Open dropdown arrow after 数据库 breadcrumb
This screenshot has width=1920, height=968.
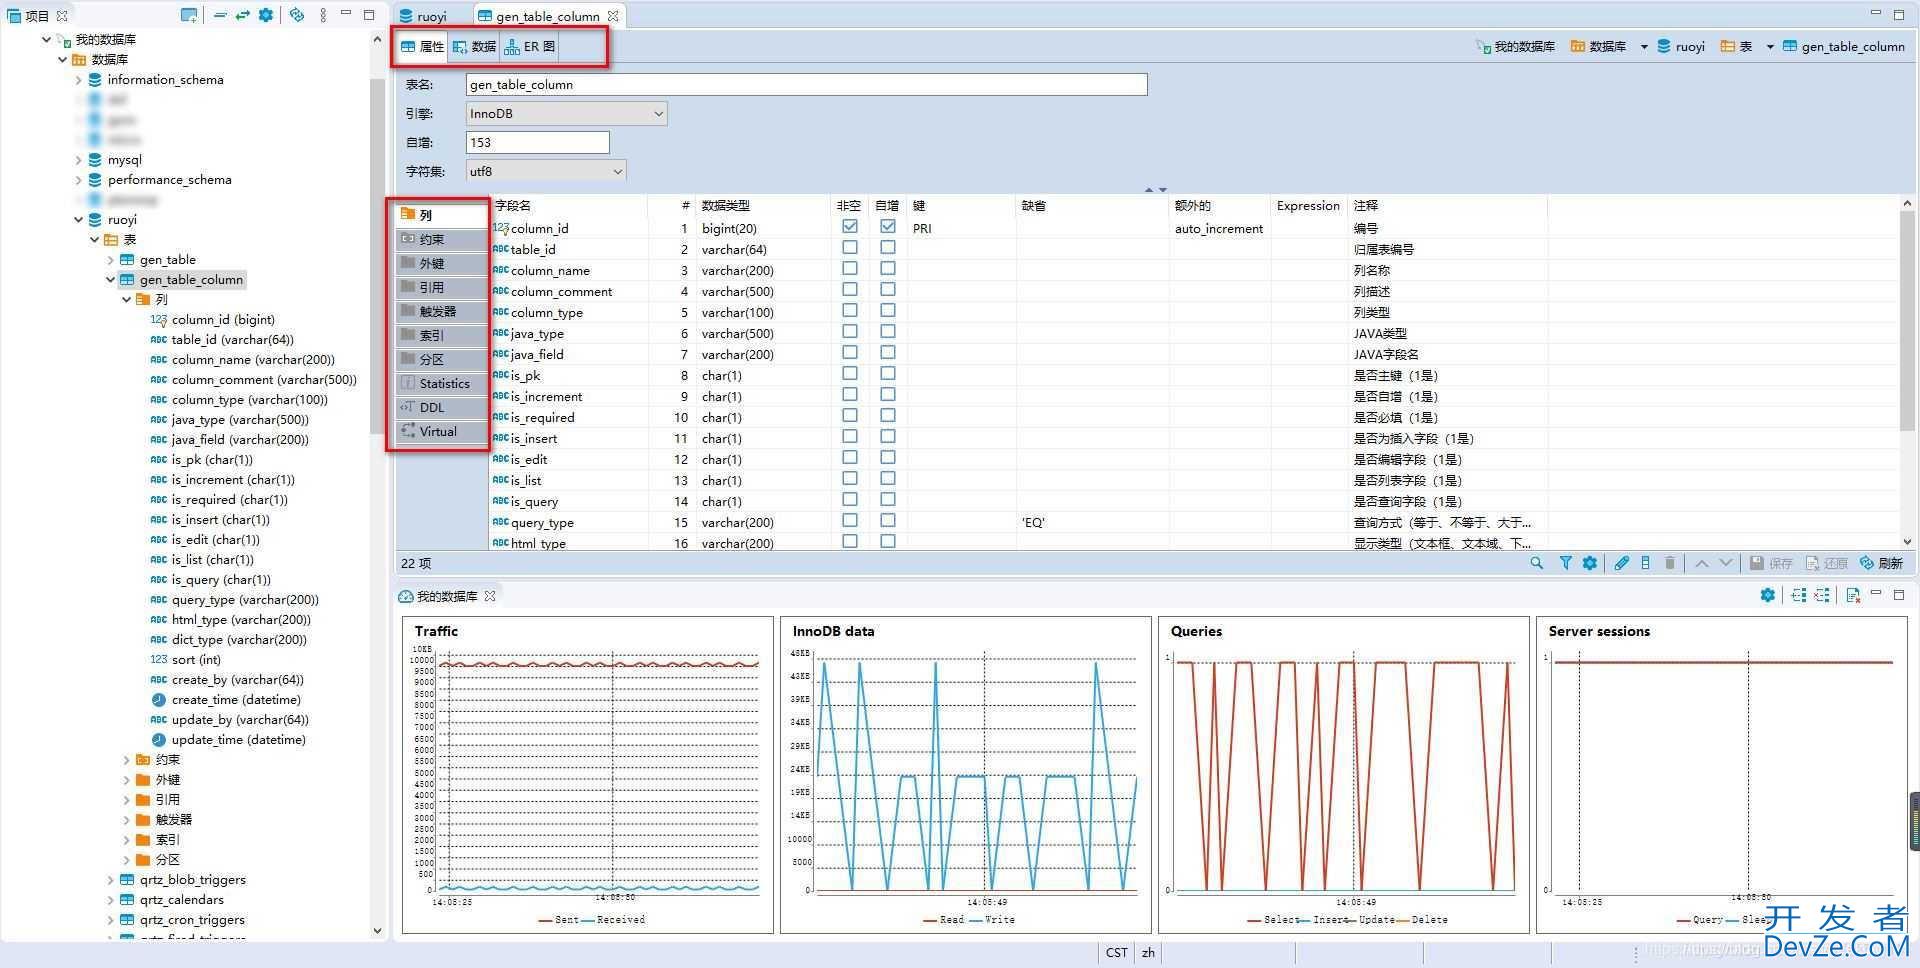pos(1644,47)
